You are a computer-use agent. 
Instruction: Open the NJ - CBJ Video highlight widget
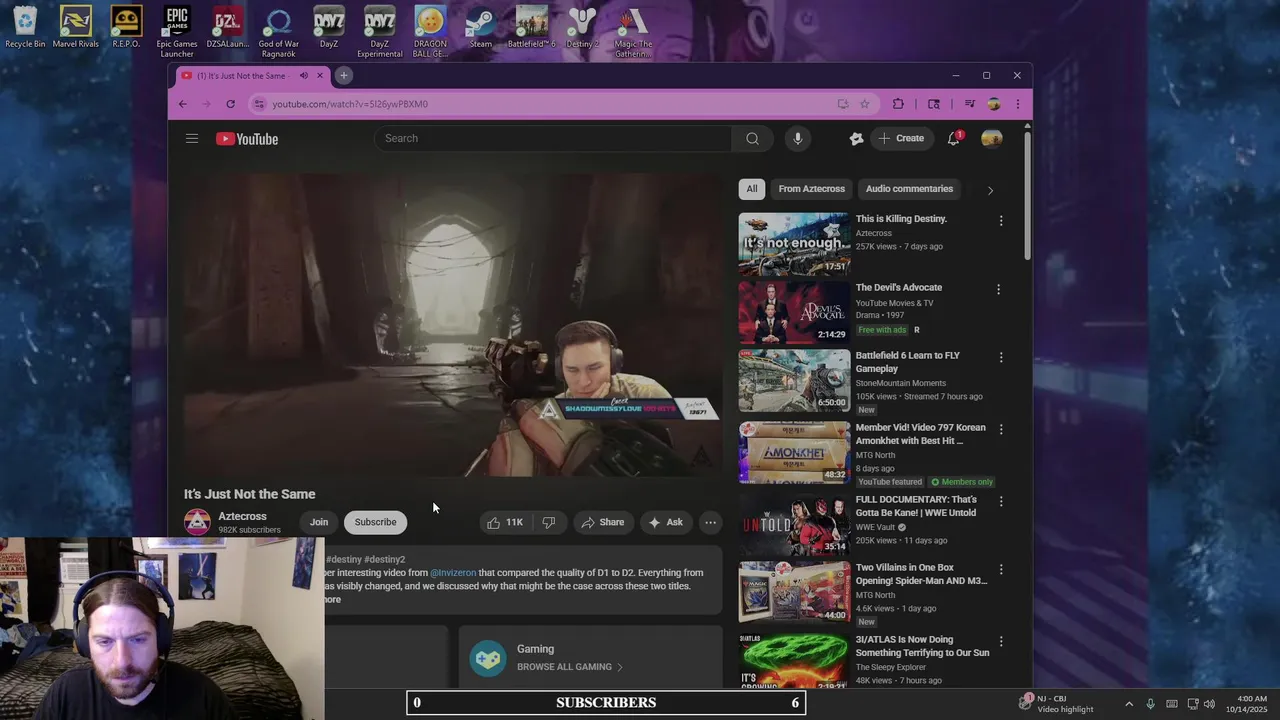pos(1056,704)
